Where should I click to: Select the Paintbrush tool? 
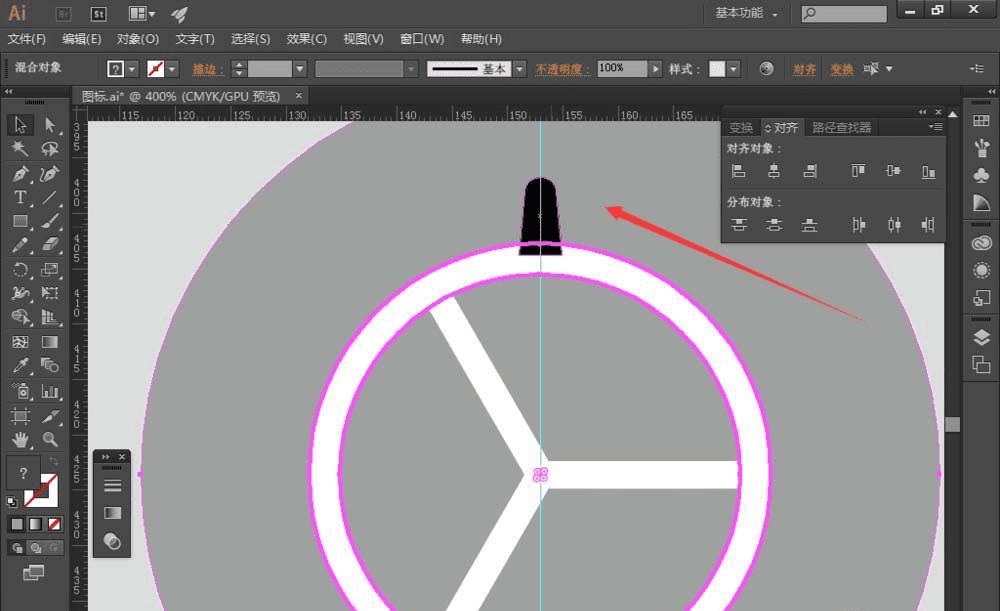50,221
